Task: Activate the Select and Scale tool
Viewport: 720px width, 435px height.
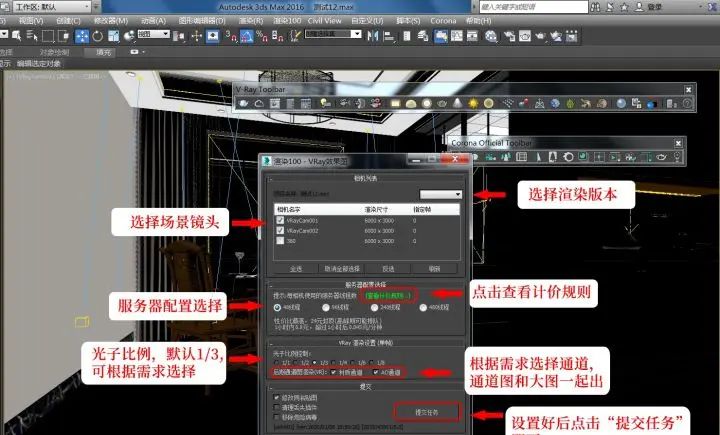Action: 113,36
